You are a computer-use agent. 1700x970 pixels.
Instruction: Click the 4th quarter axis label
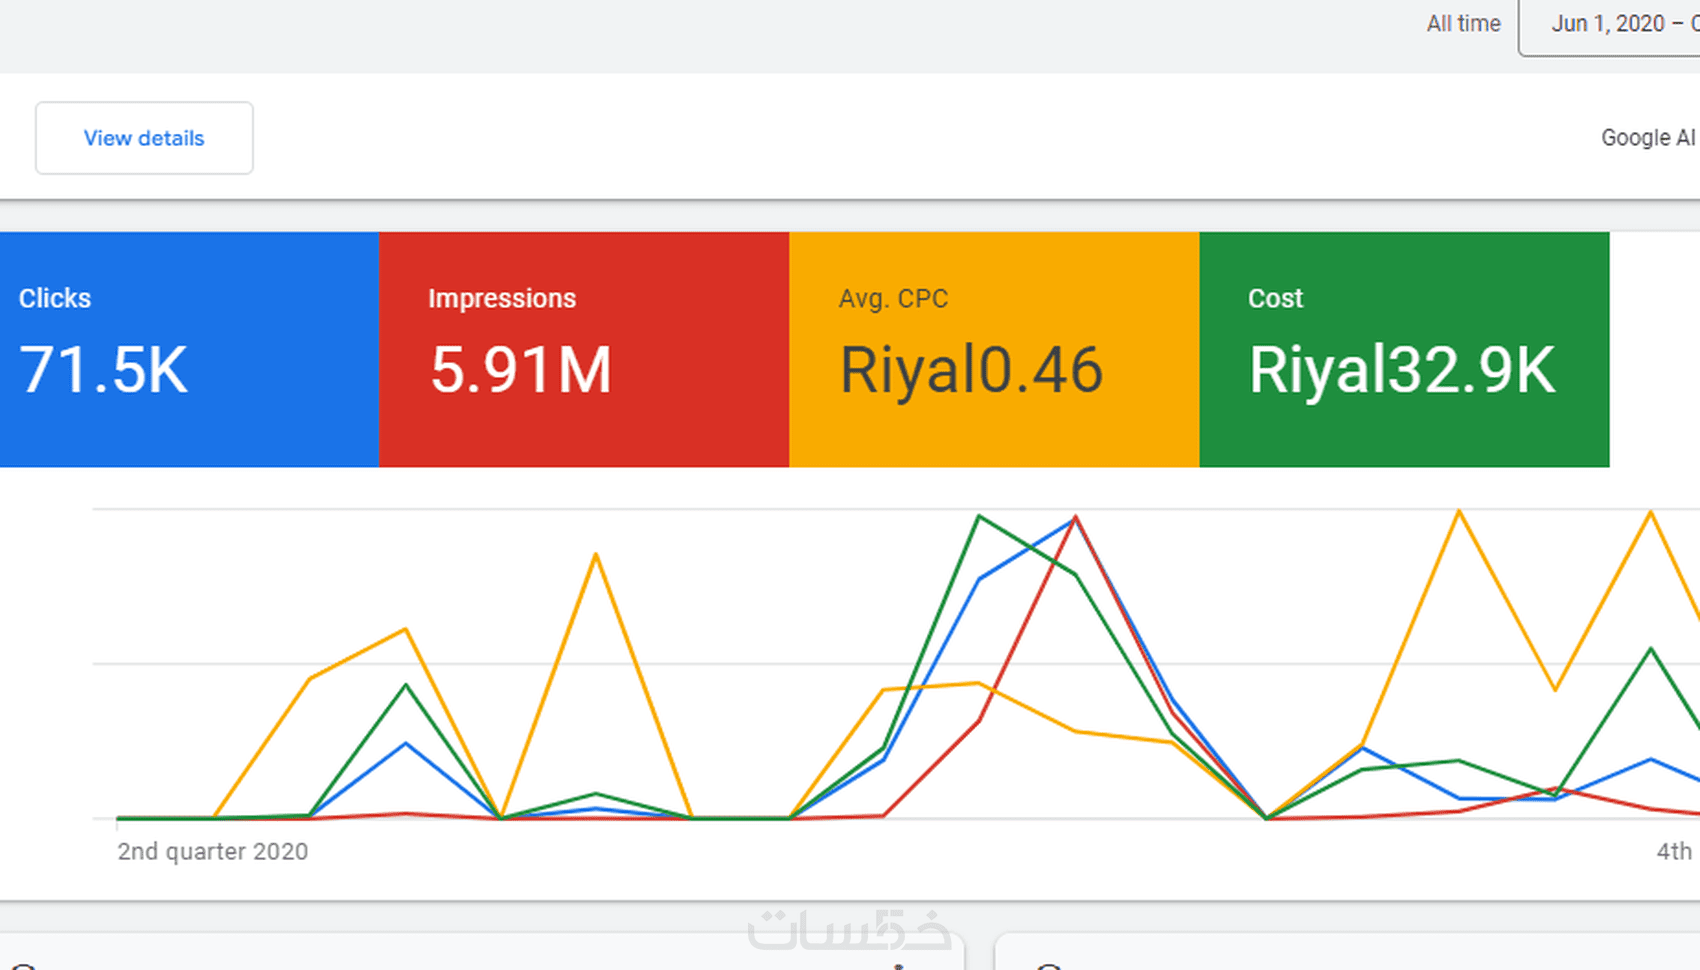1675,851
